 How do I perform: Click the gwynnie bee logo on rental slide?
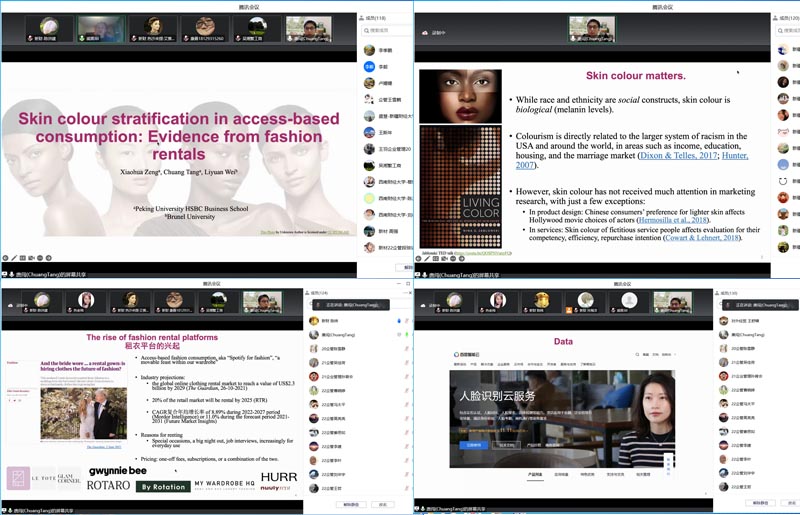(x=117, y=470)
